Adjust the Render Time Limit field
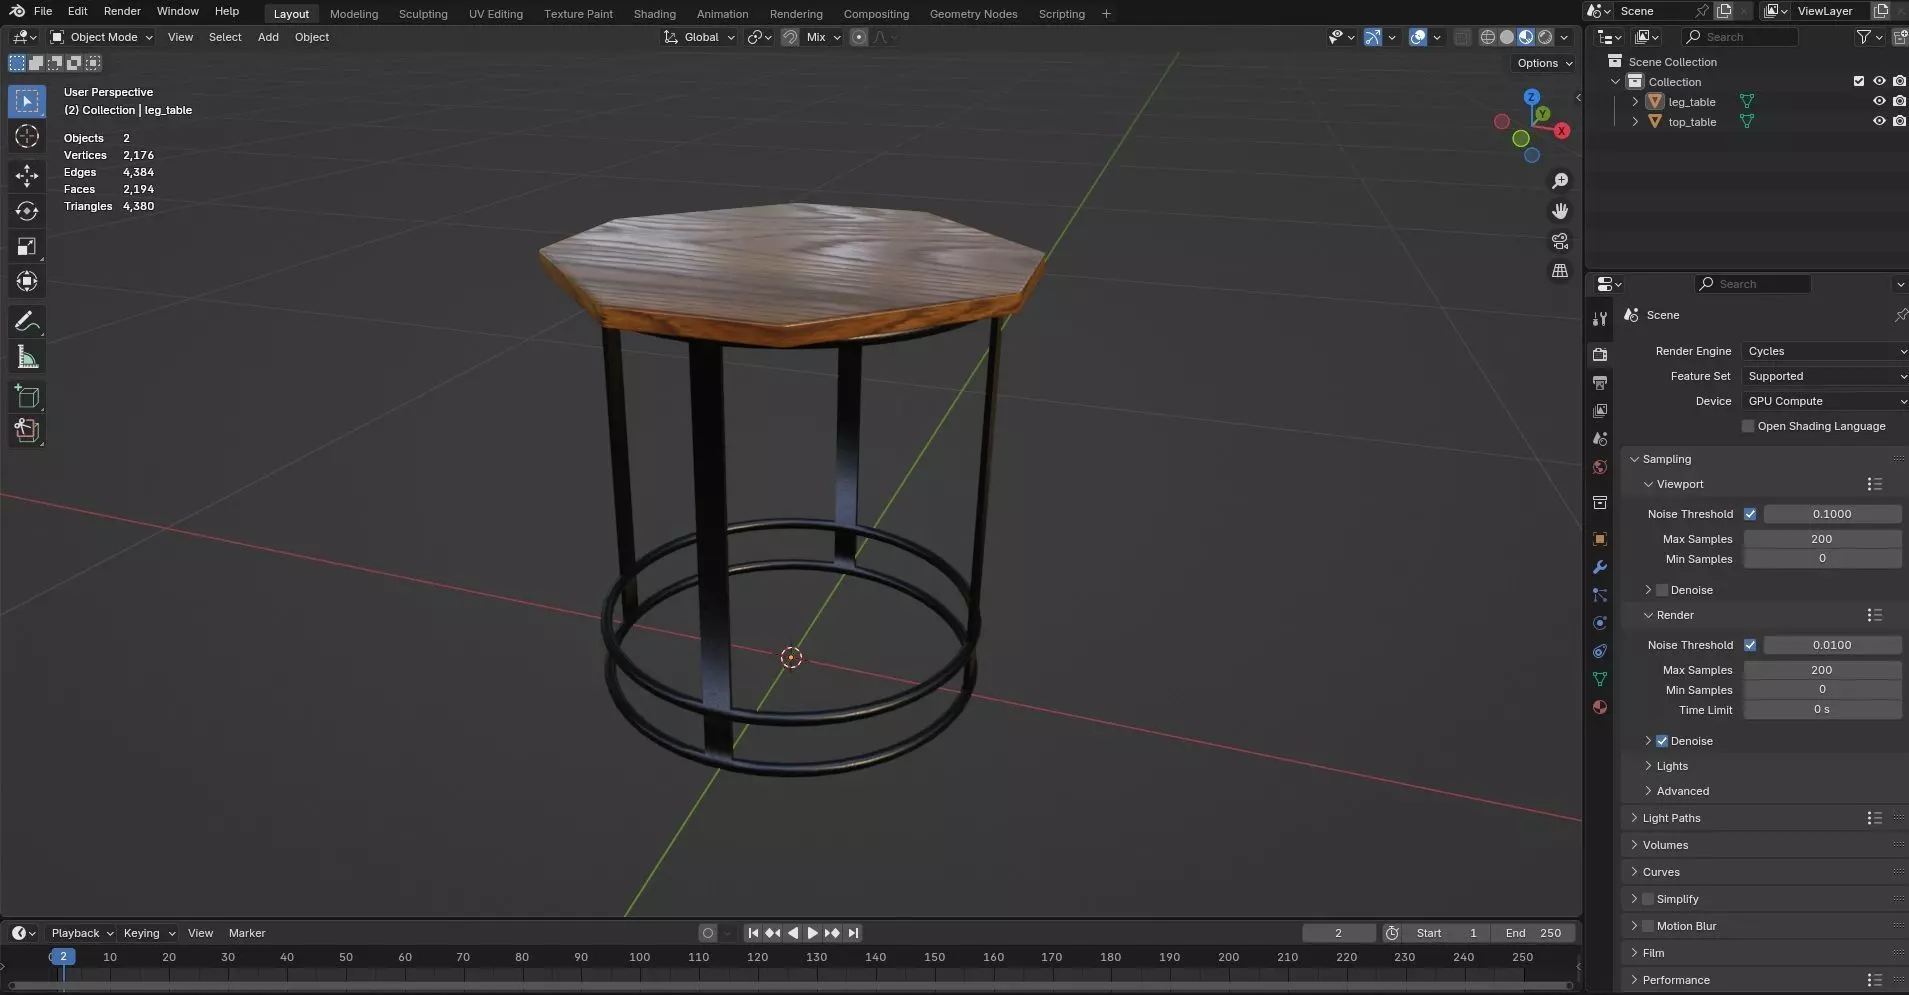 pyautogui.click(x=1822, y=710)
